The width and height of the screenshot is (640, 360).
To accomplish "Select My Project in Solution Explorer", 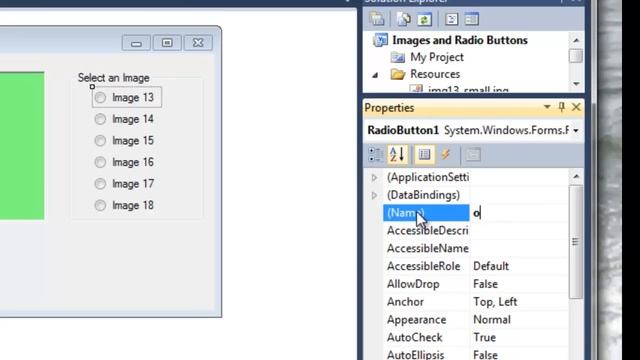I will 437,57.
